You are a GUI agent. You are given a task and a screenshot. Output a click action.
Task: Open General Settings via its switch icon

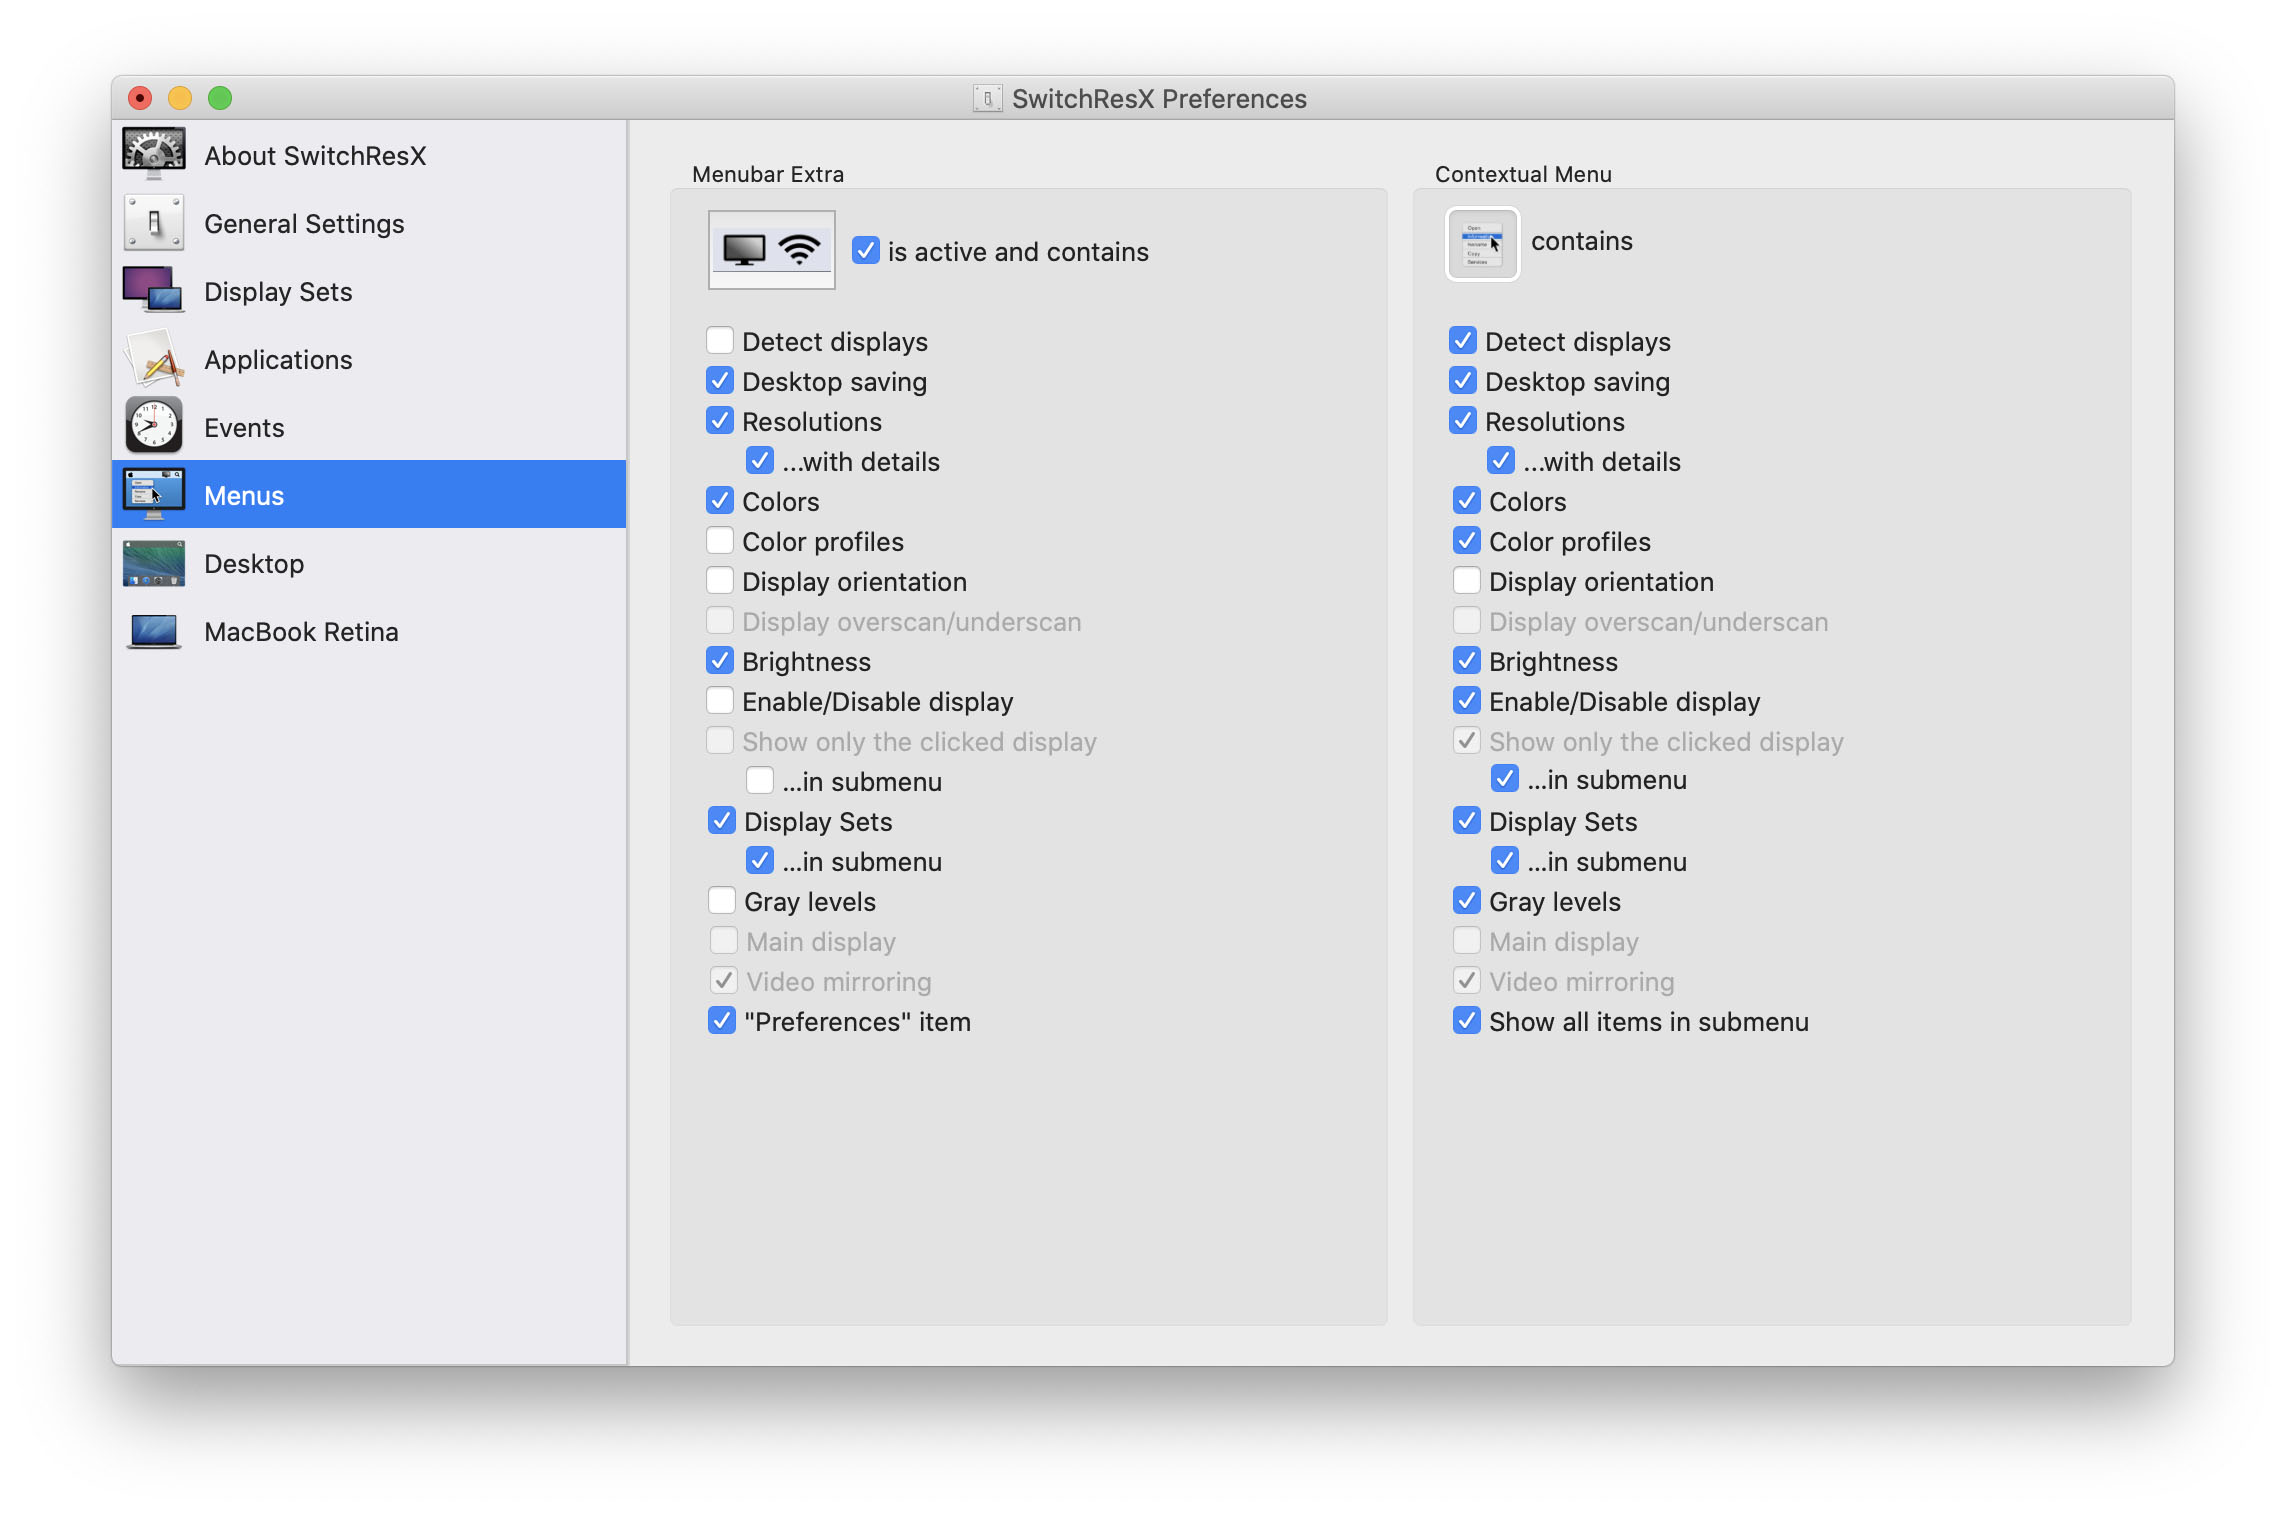click(x=153, y=223)
